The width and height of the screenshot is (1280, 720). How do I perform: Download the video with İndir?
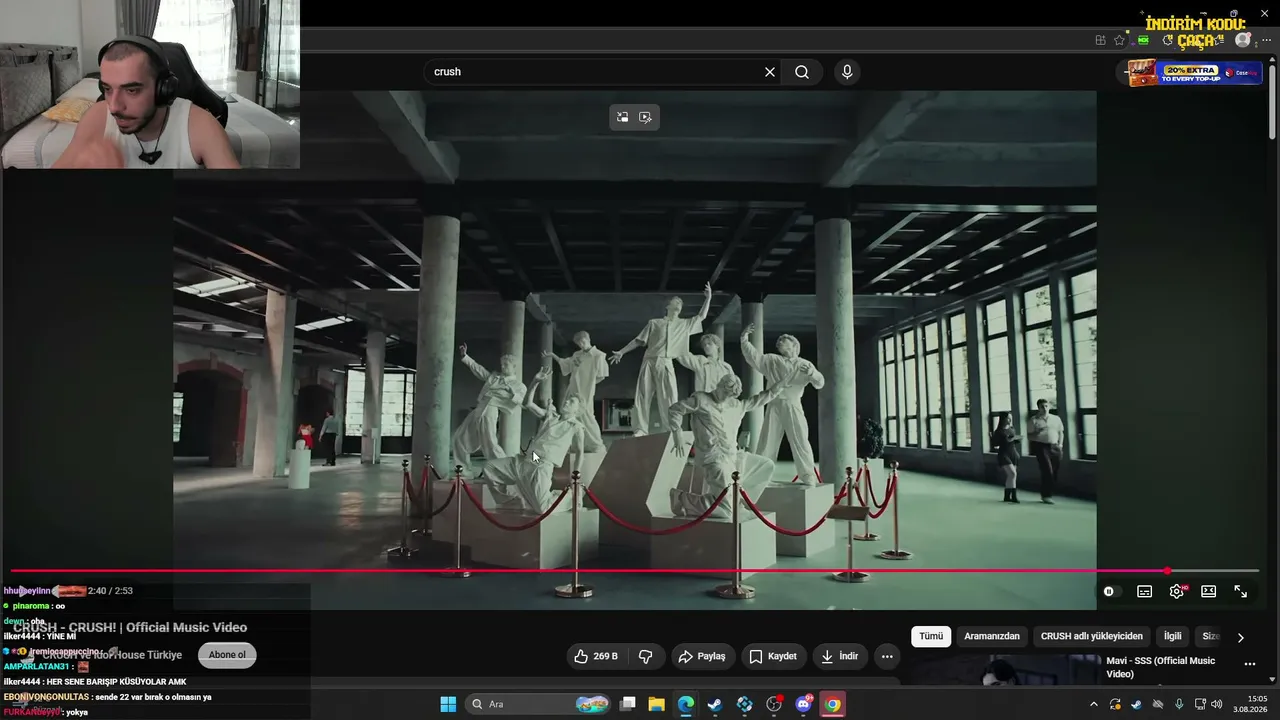tap(840, 656)
